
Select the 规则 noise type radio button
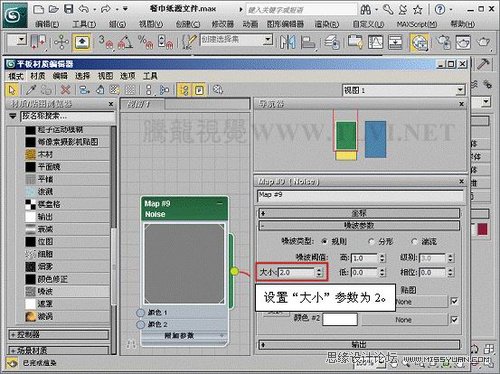pyautogui.click(x=324, y=241)
